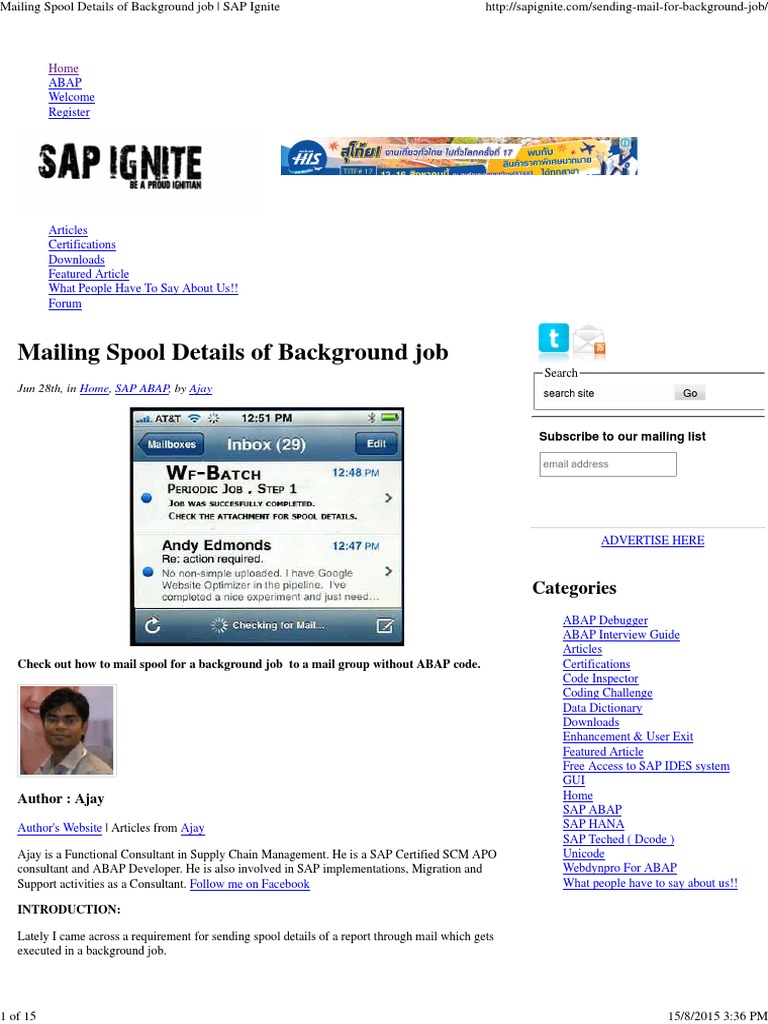
Task: Open Featured Article in Categories list
Action: (603, 752)
